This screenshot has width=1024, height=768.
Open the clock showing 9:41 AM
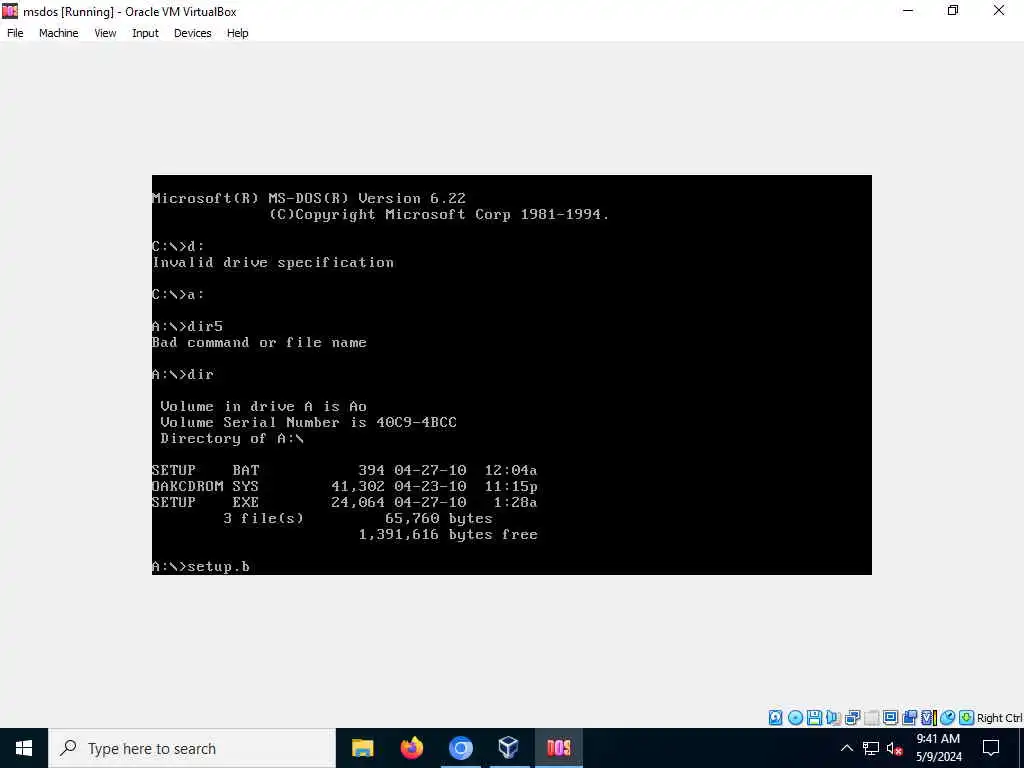(938, 748)
